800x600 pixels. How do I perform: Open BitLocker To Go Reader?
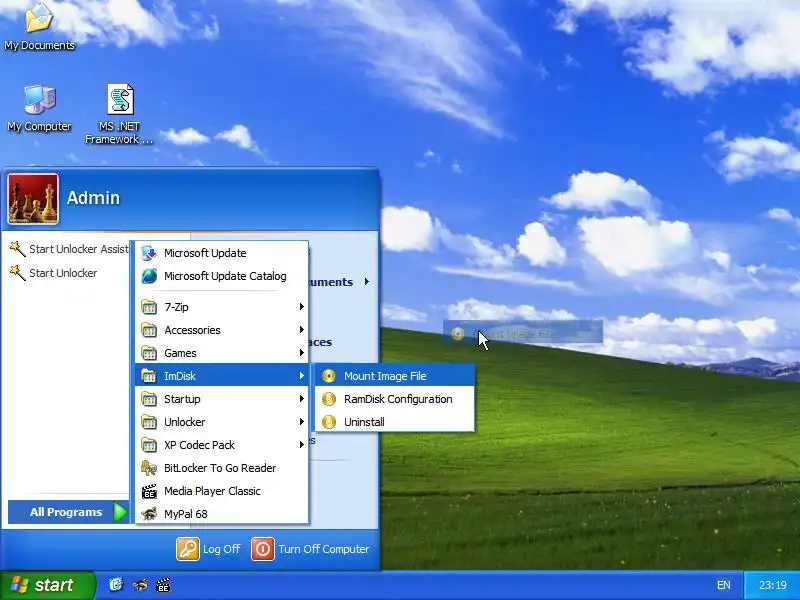[221, 468]
